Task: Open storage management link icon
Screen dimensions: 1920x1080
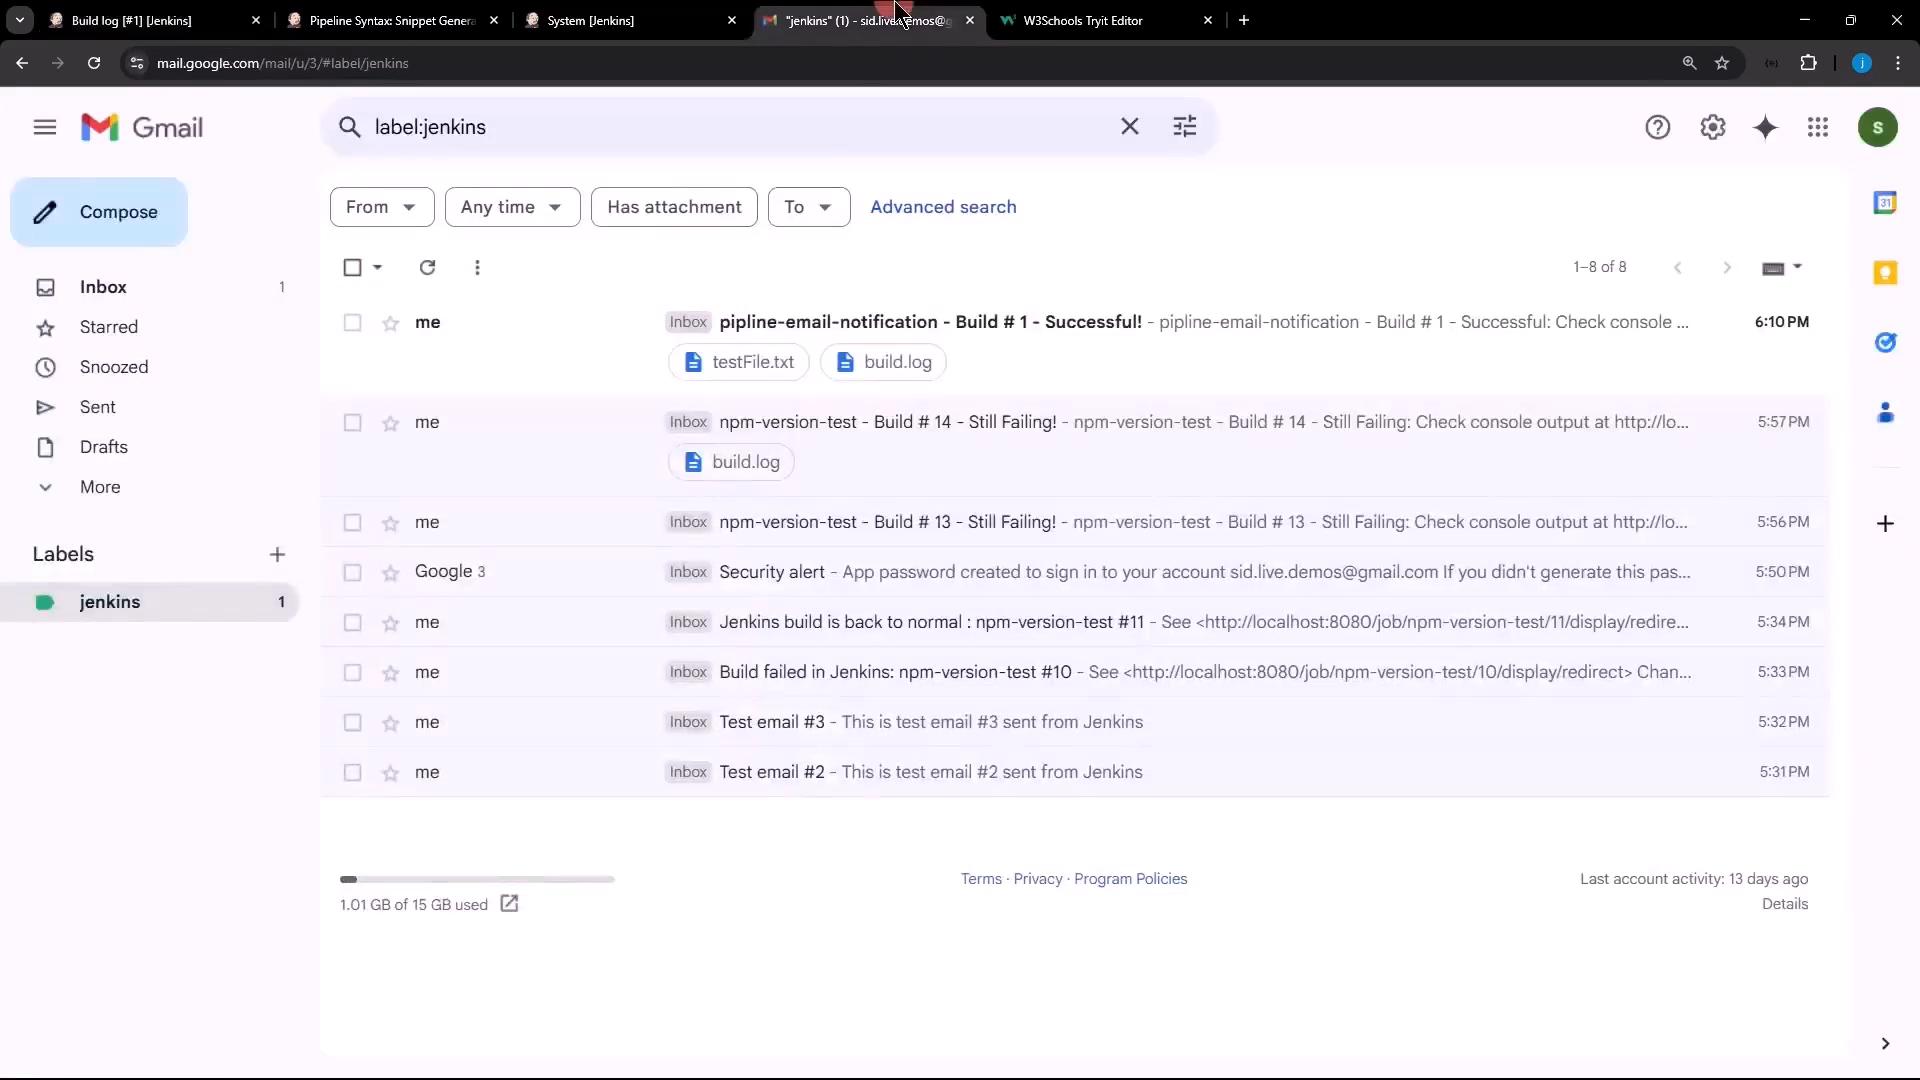Action: tap(509, 903)
